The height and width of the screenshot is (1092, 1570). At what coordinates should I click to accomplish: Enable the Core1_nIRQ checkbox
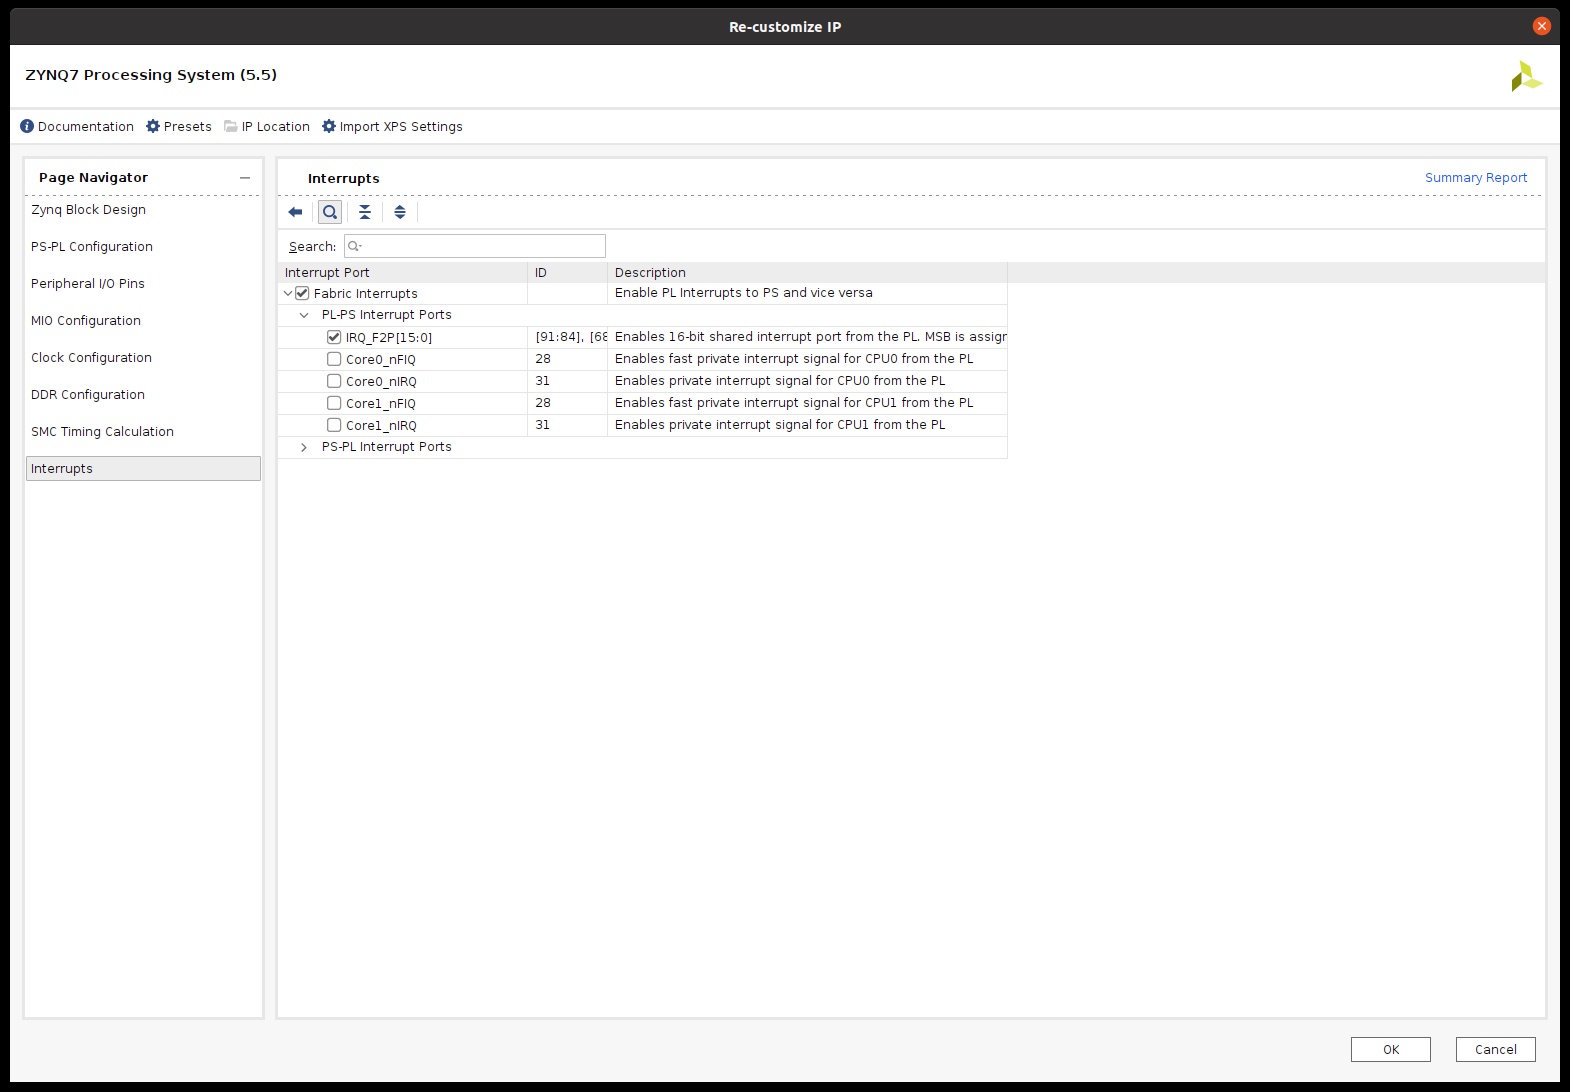pyautogui.click(x=334, y=425)
